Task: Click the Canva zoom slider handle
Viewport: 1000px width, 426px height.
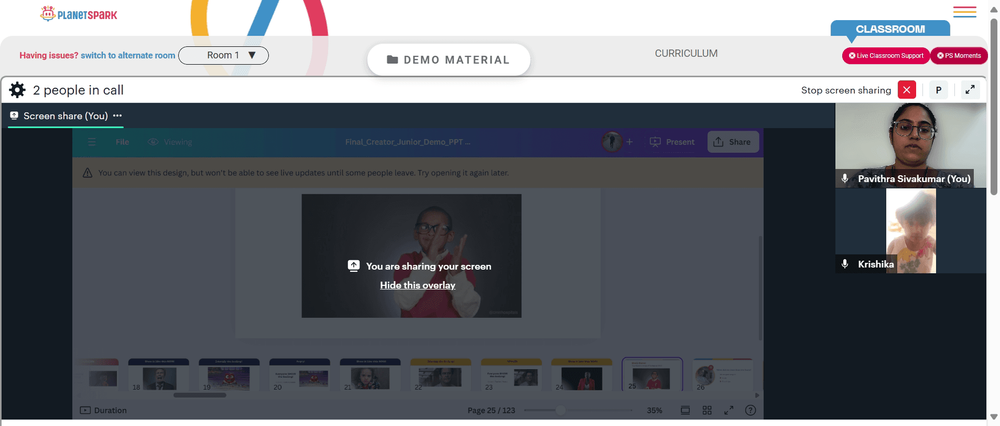Action: [561, 410]
